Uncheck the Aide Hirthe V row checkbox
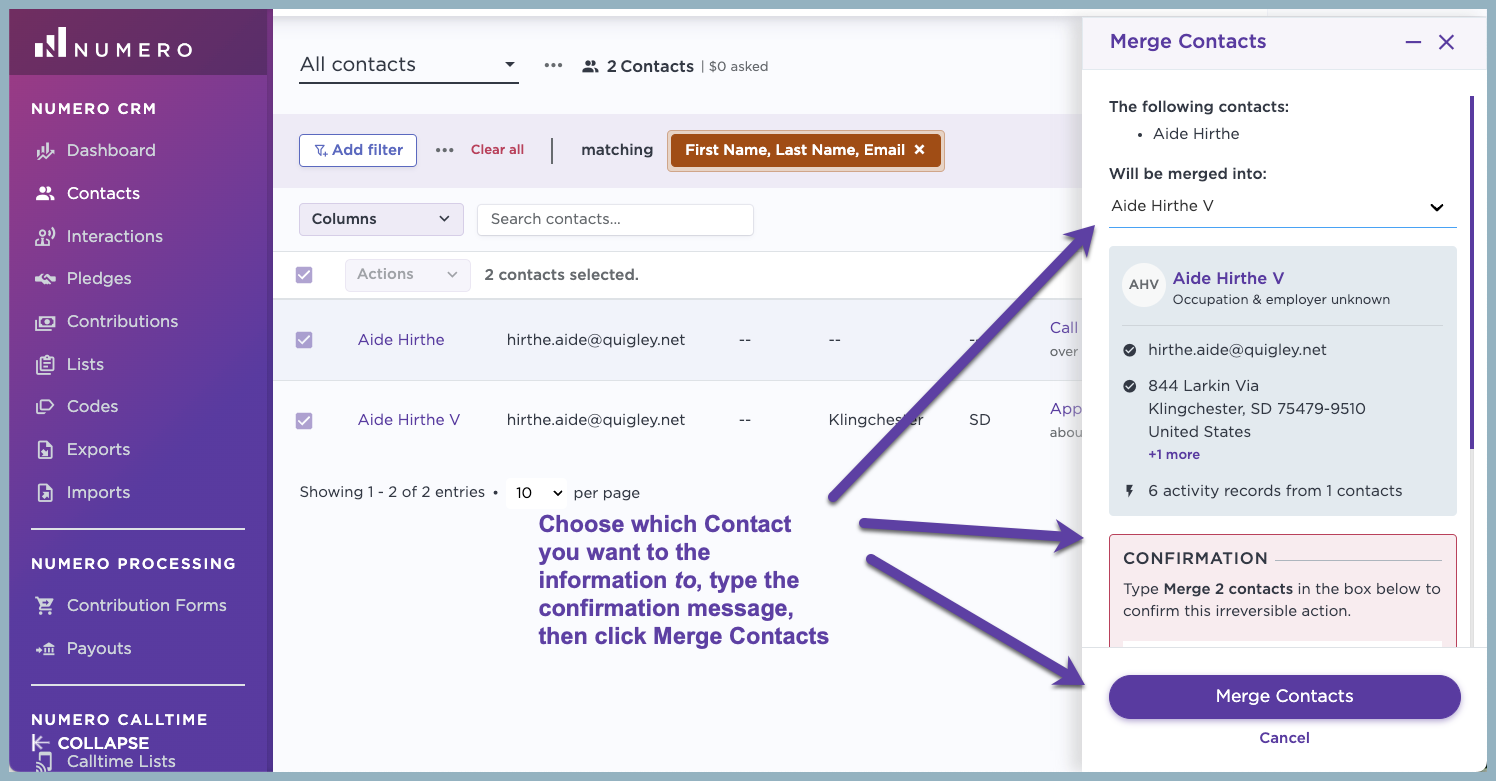The width and height of the screenshot is (1496, 781). 304,421
